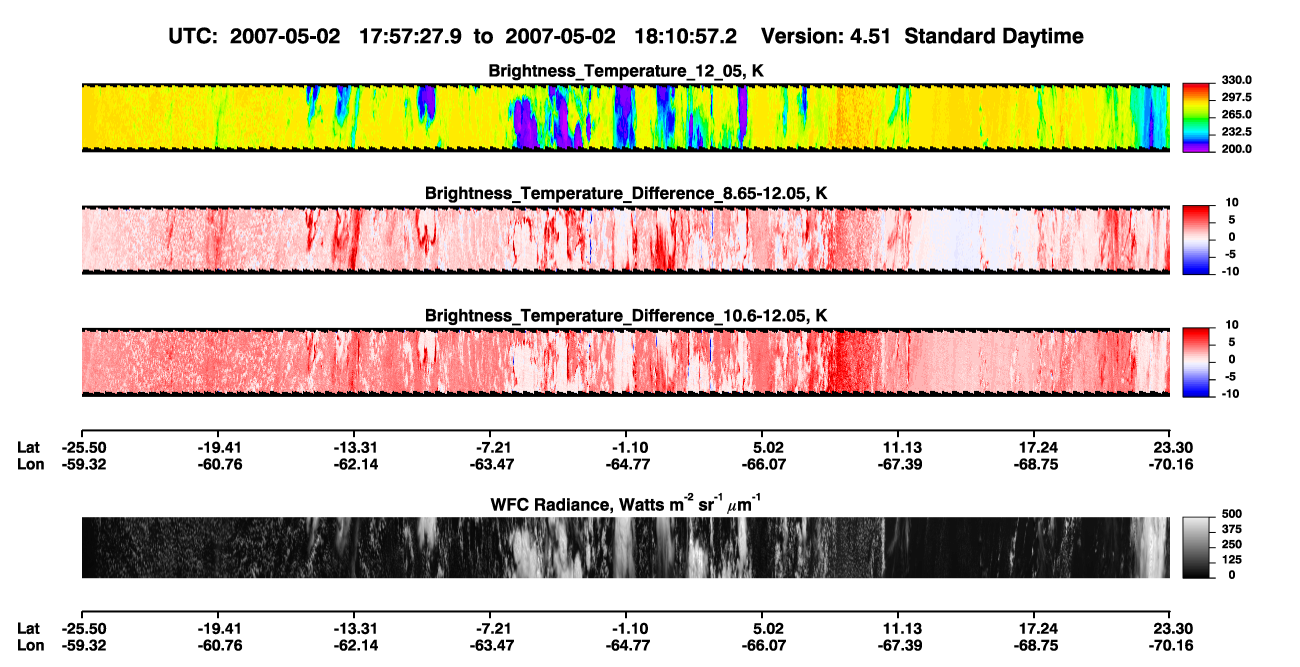
Task: Select the WFC Radiance grayscale image strip
Action: pyautogui.click(x=625, y=547)
